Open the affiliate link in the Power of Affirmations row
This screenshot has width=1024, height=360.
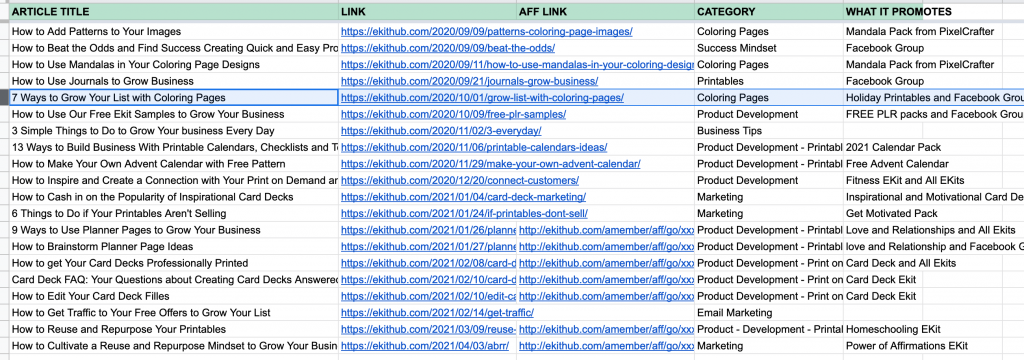(606, 346)
